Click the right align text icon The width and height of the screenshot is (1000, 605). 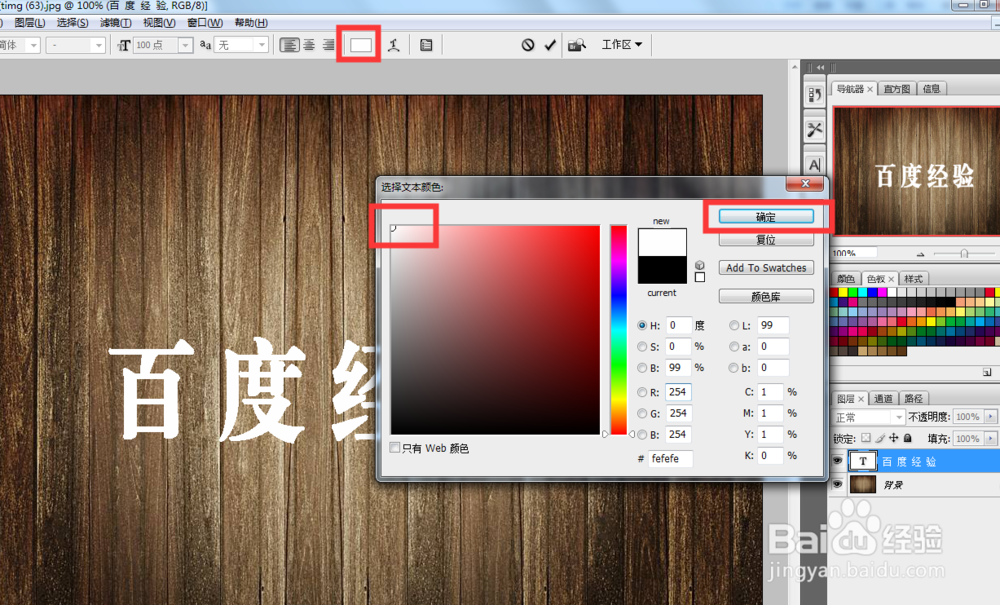coord(328,45)
